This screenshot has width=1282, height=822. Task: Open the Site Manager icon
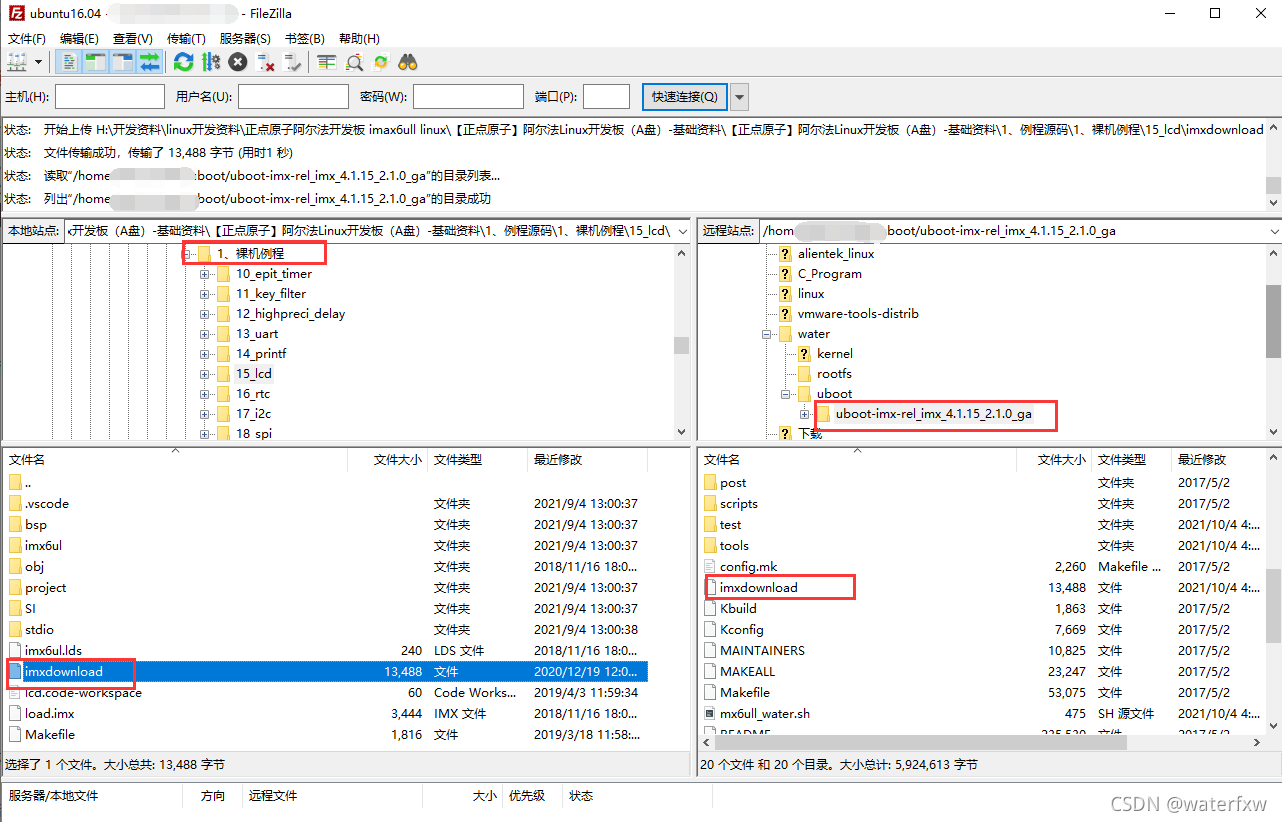click(17, 62)
